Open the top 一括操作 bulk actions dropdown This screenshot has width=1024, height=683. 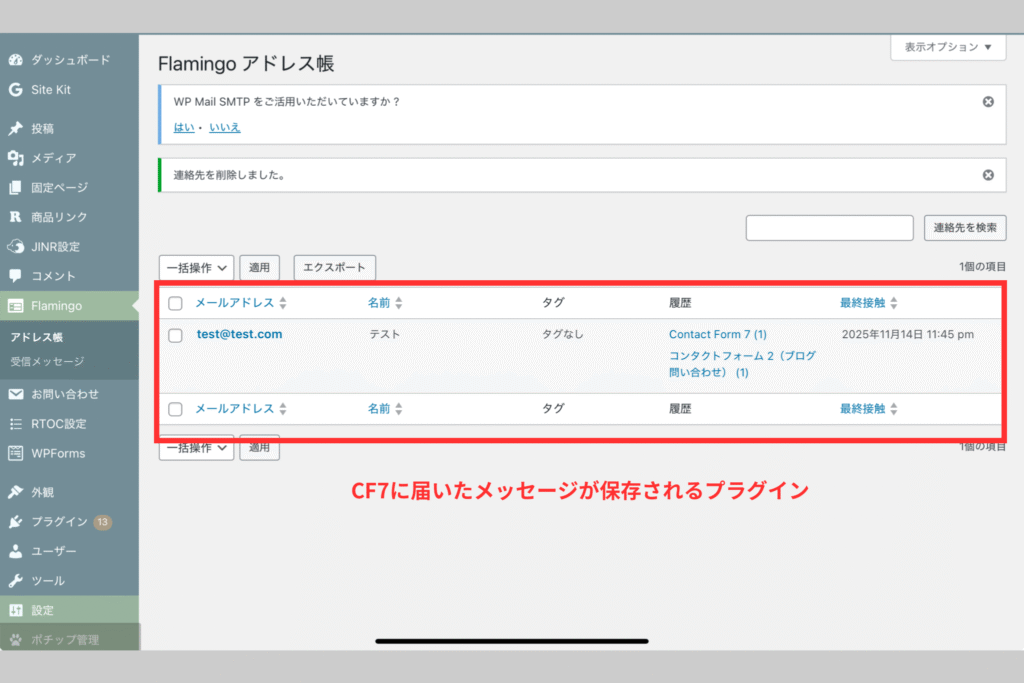click(196, 267)
